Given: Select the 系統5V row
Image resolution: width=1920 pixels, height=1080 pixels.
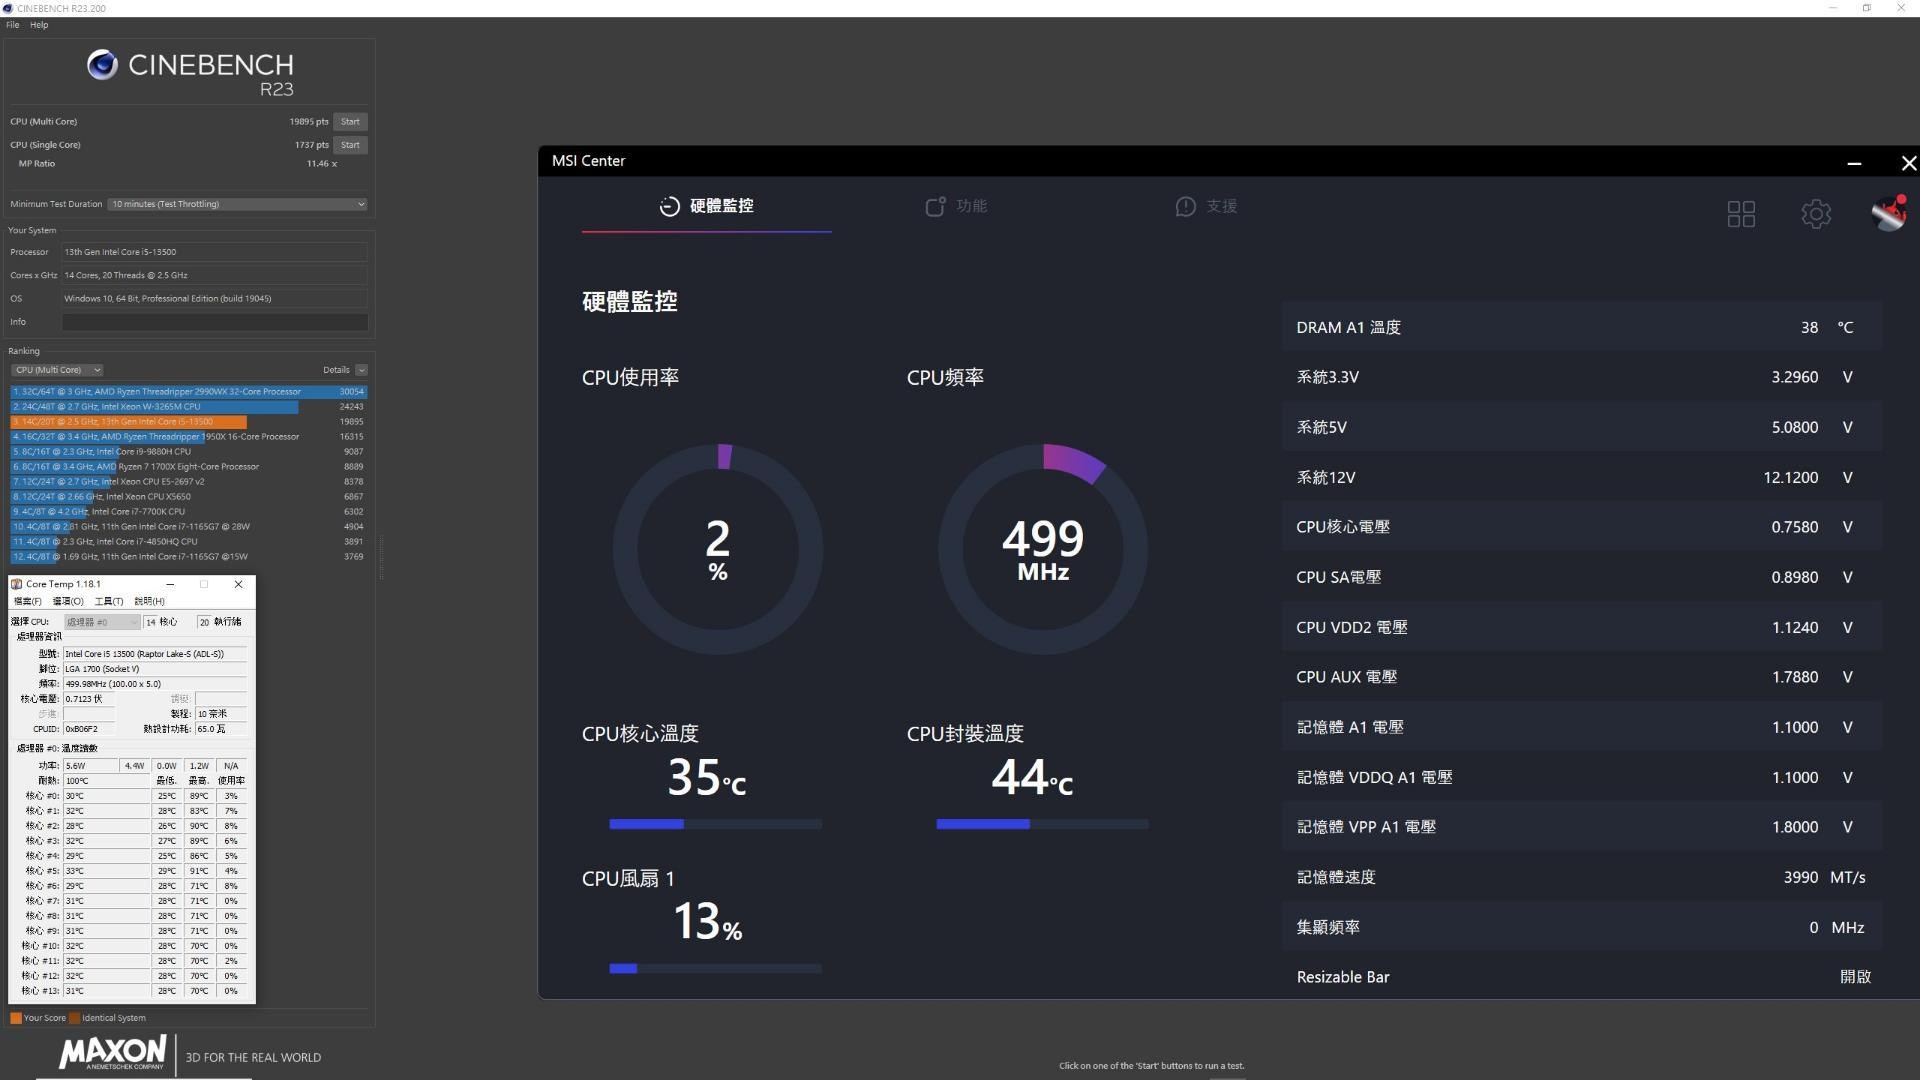Looking at the screenshot, I should [x=1582, y=427].
